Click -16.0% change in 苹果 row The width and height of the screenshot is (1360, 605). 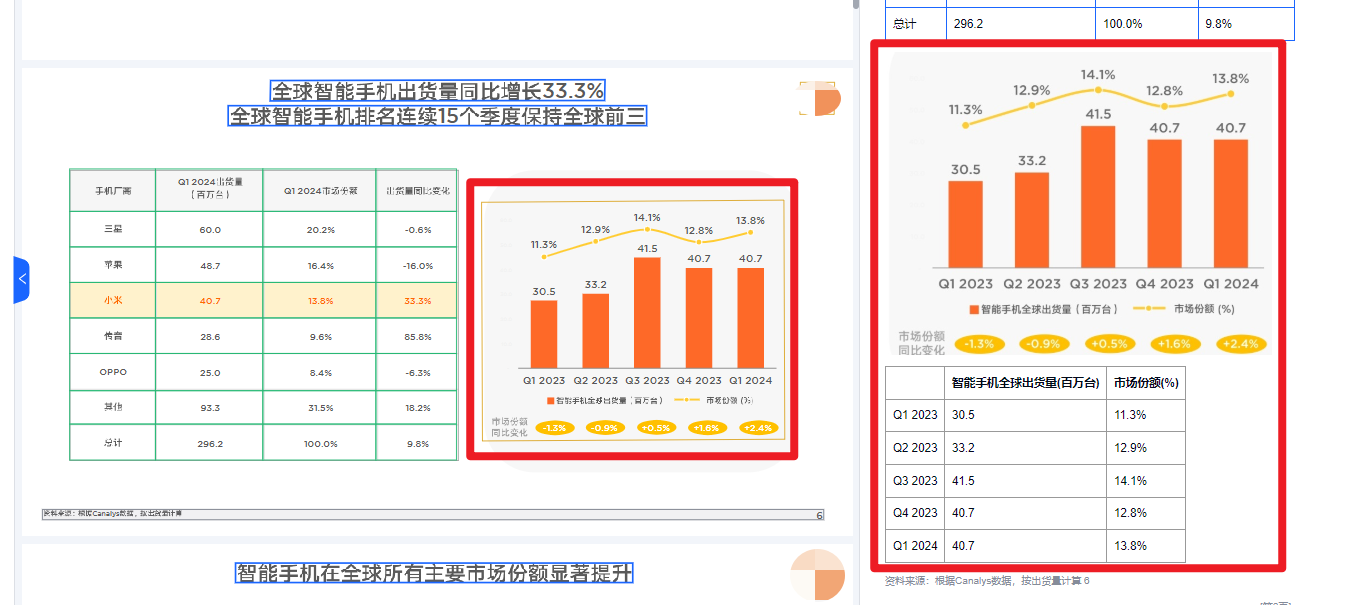[417, 265]
